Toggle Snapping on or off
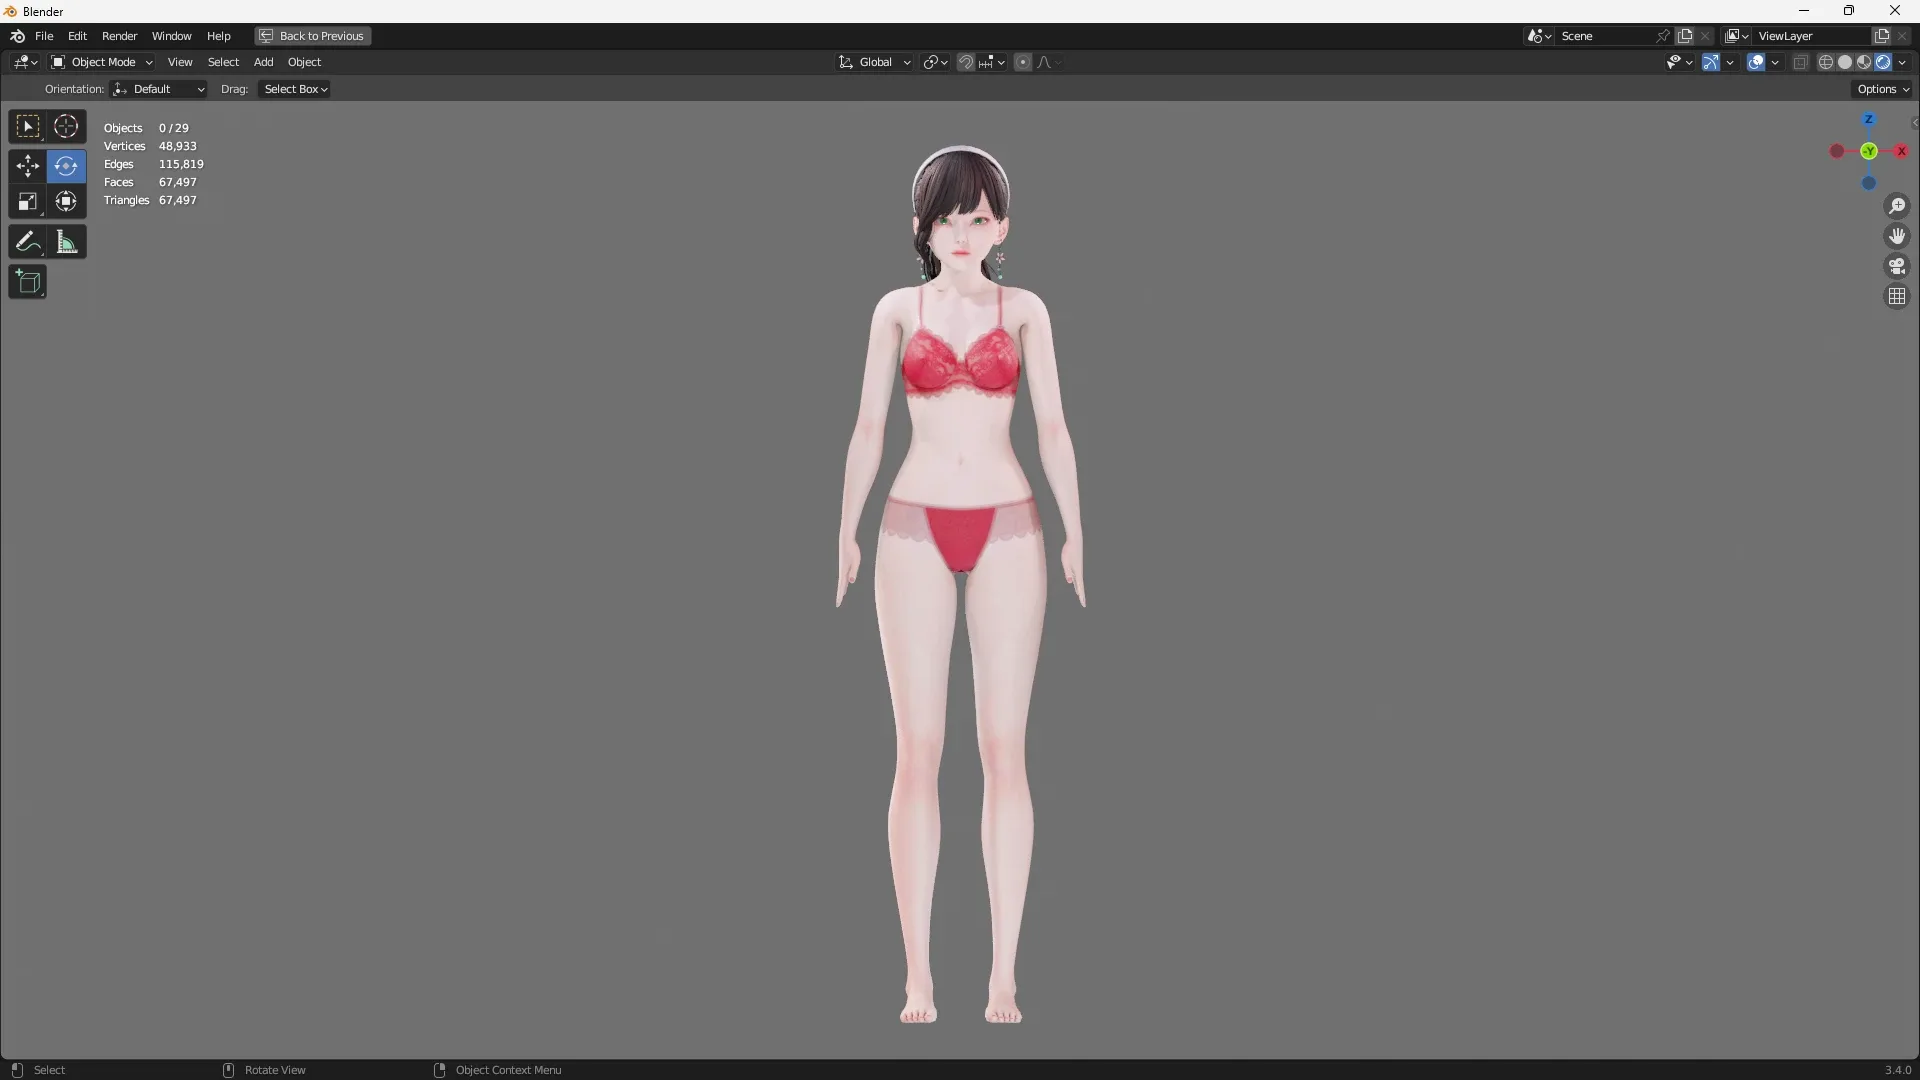 coord(966,62)
